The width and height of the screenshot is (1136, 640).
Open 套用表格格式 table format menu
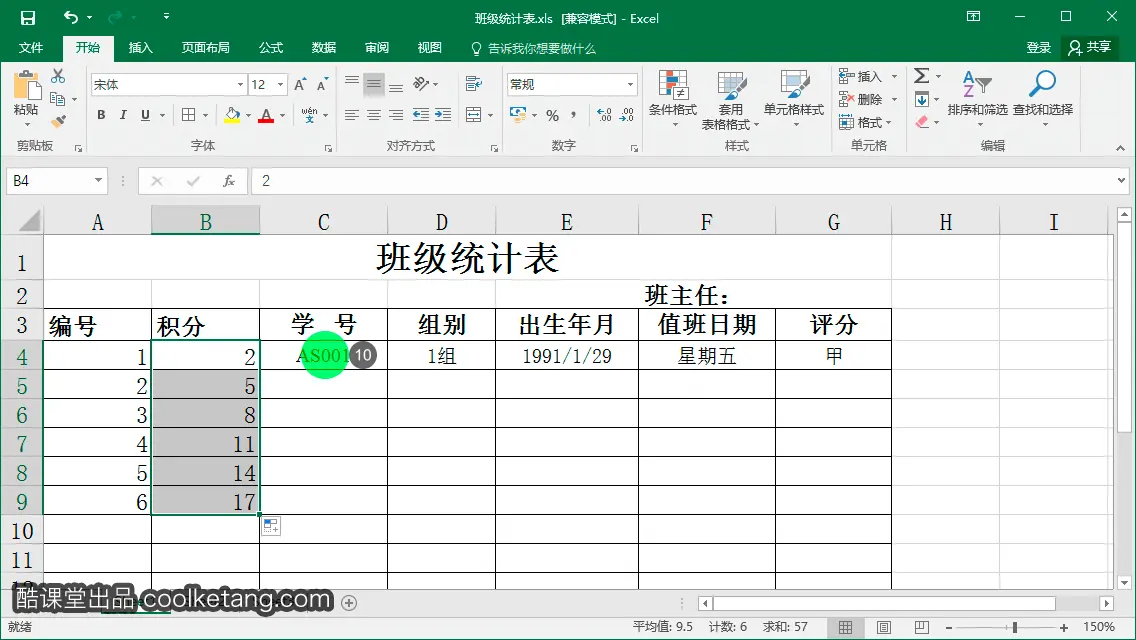click(730, 101)
